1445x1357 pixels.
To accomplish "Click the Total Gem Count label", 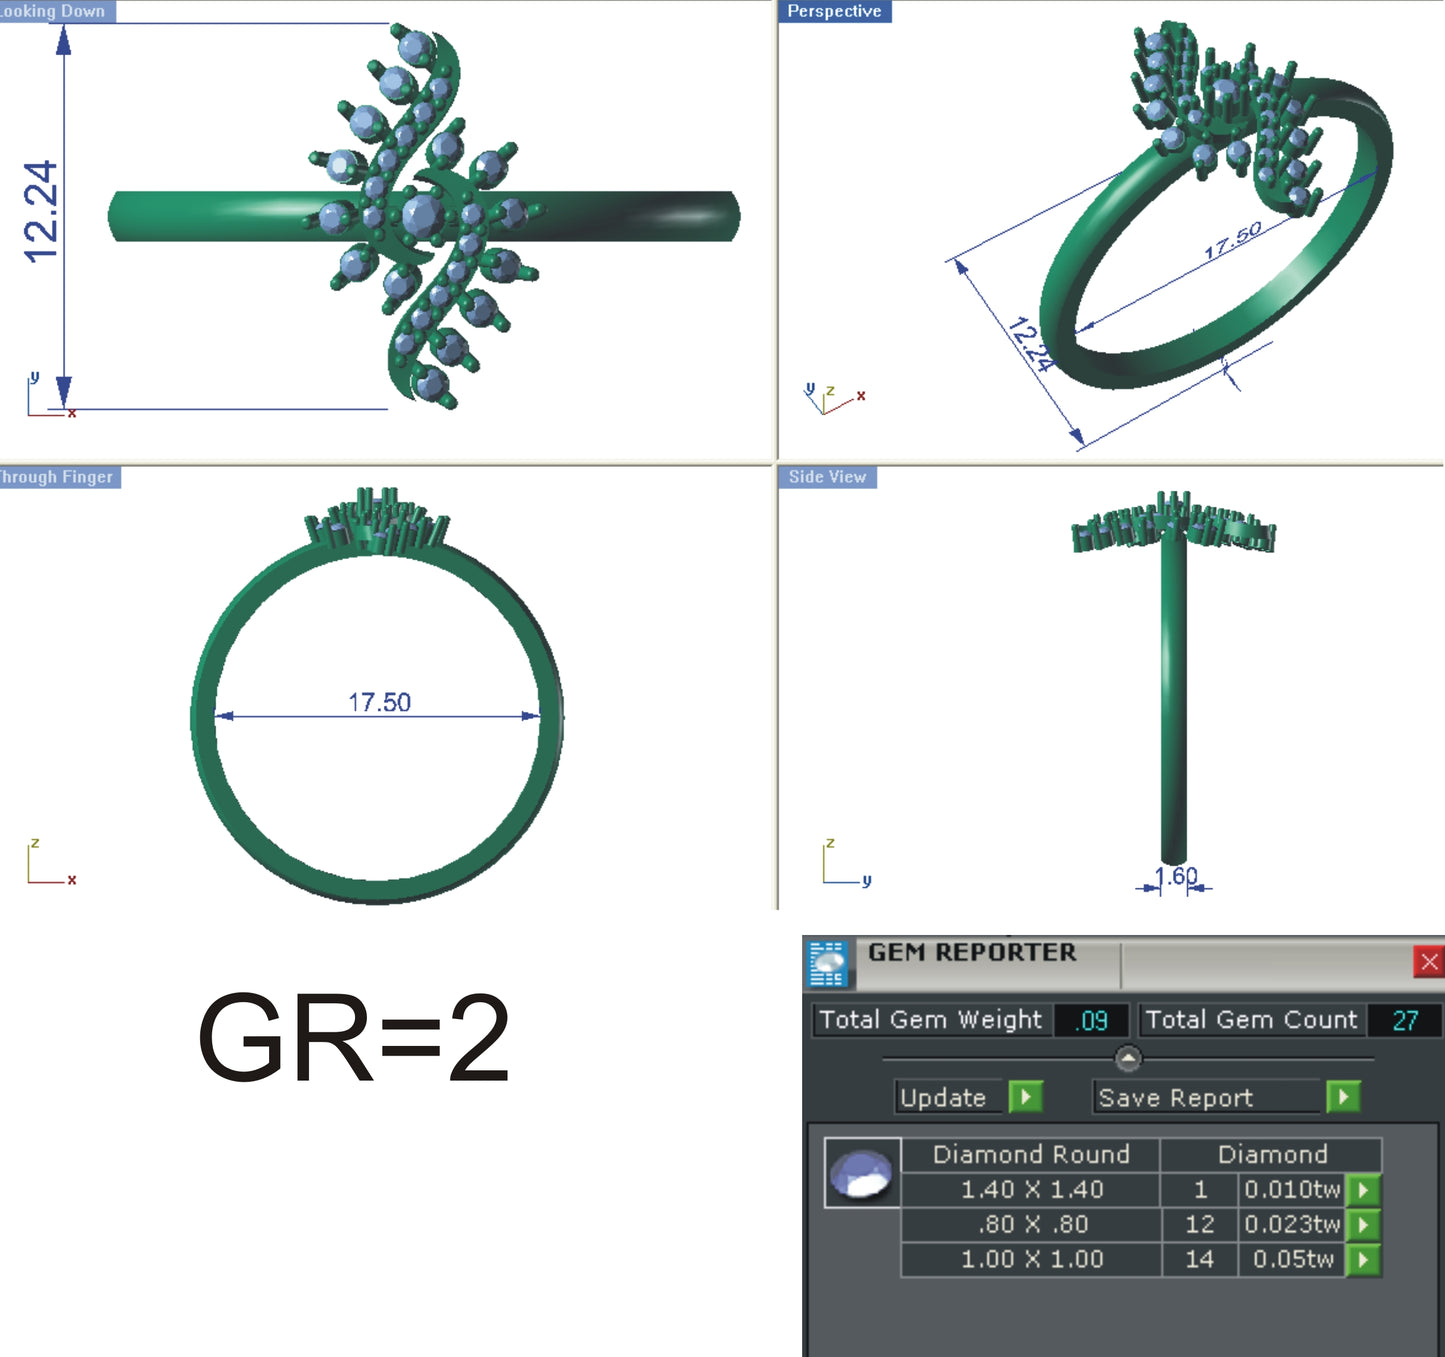I will (x=1252, y=1020).
